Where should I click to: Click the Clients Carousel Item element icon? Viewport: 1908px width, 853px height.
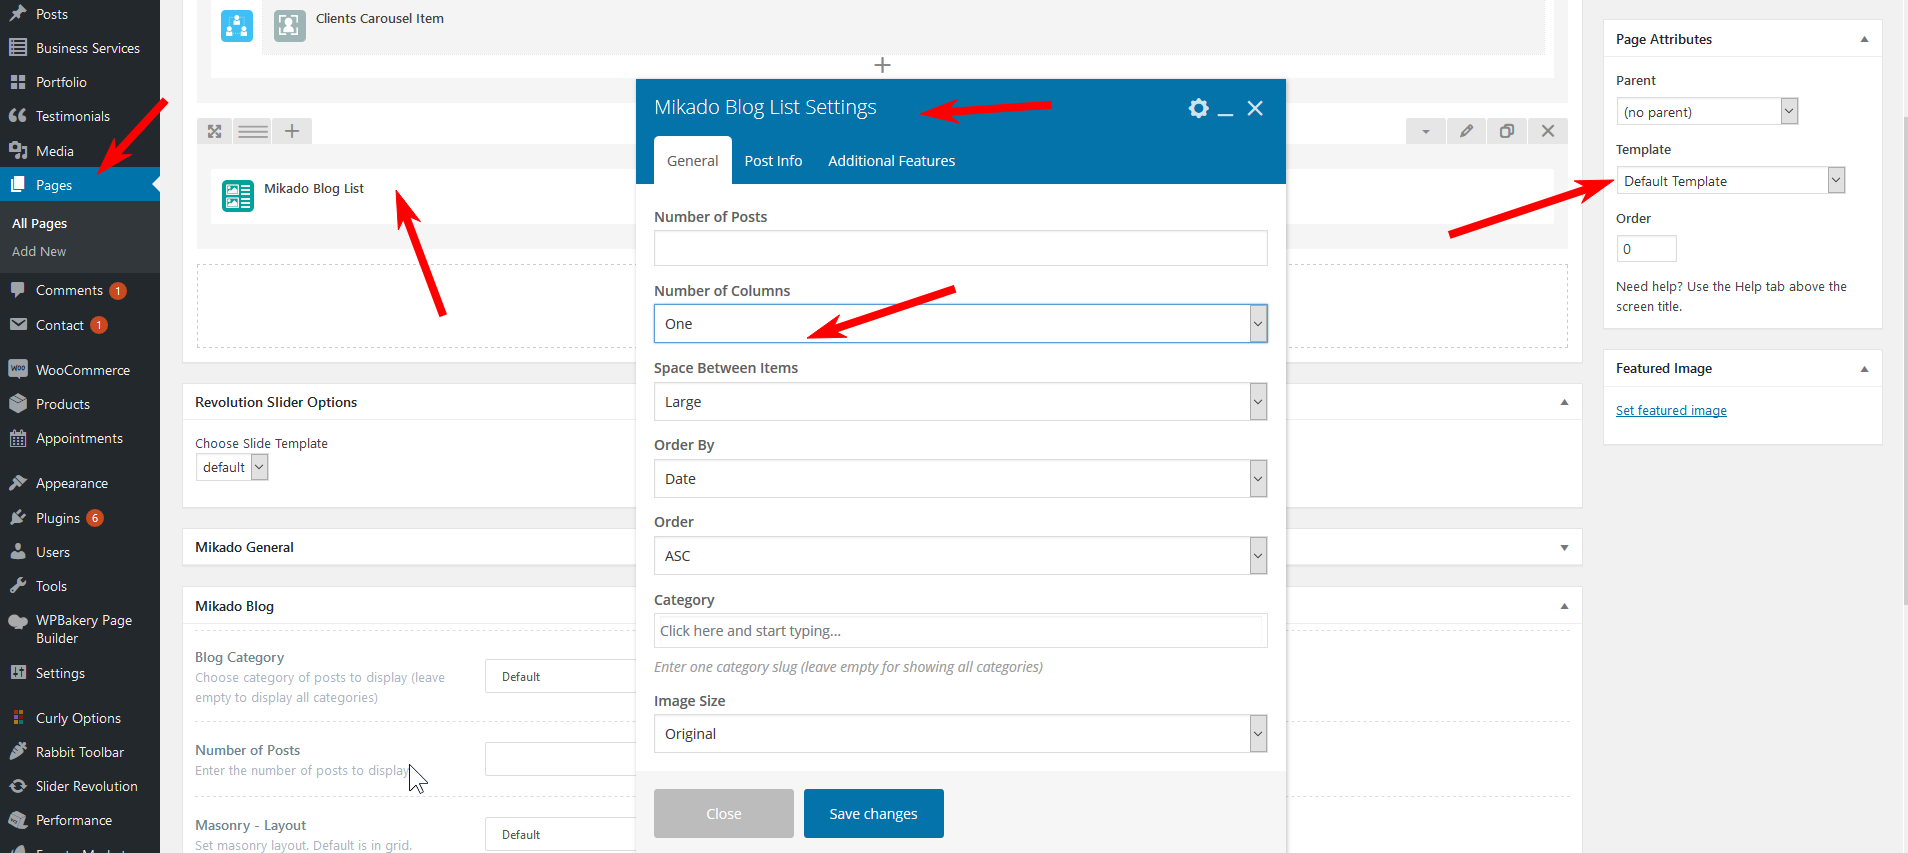pos(290,26)
